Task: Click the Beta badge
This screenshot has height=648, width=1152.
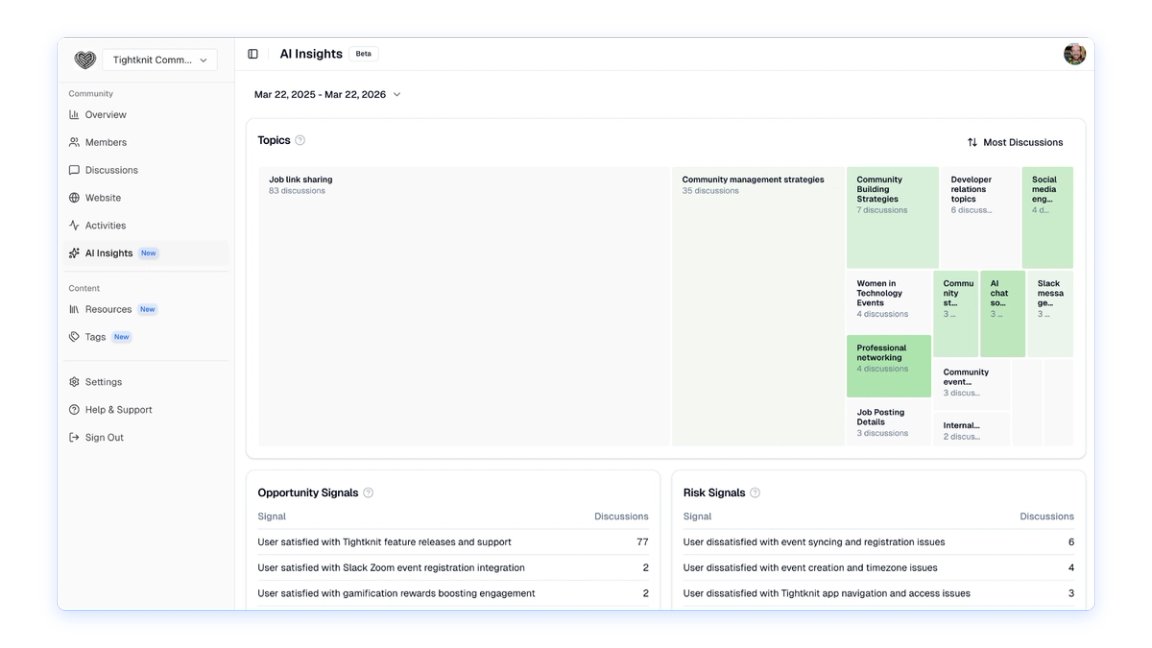Action: pyautogui.click(x=363, y=54)
